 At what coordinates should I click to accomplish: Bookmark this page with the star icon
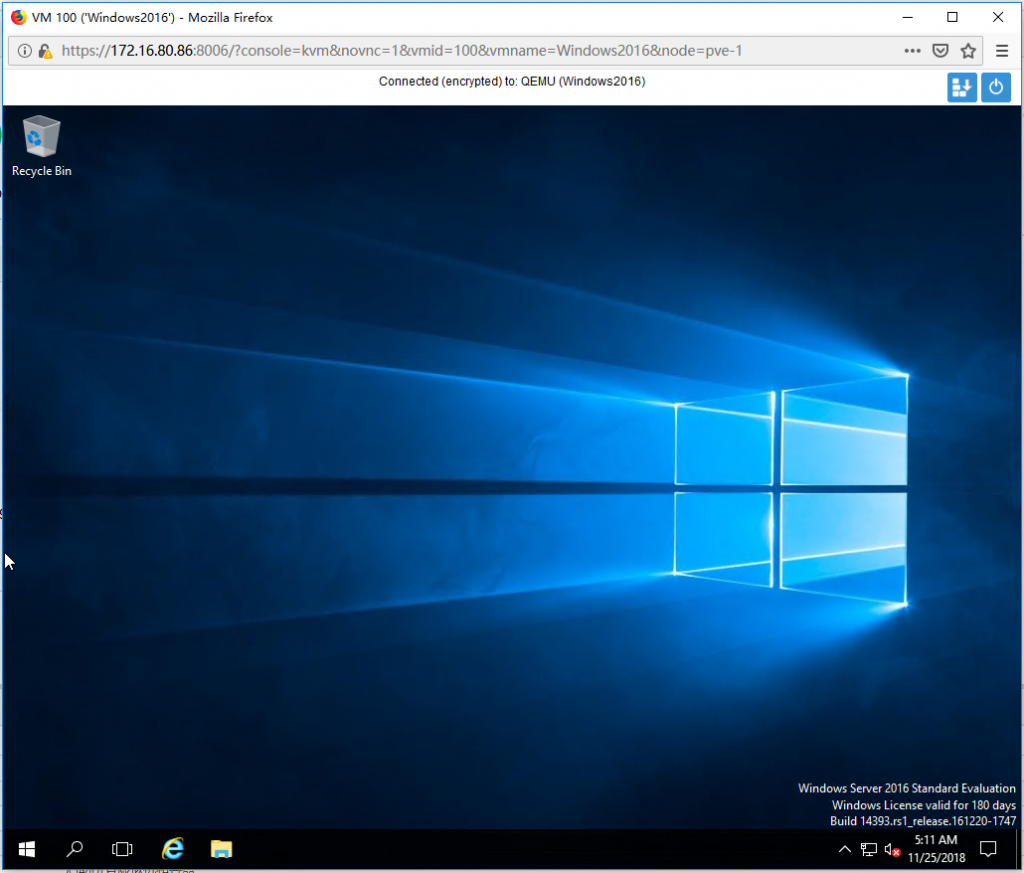968,51
